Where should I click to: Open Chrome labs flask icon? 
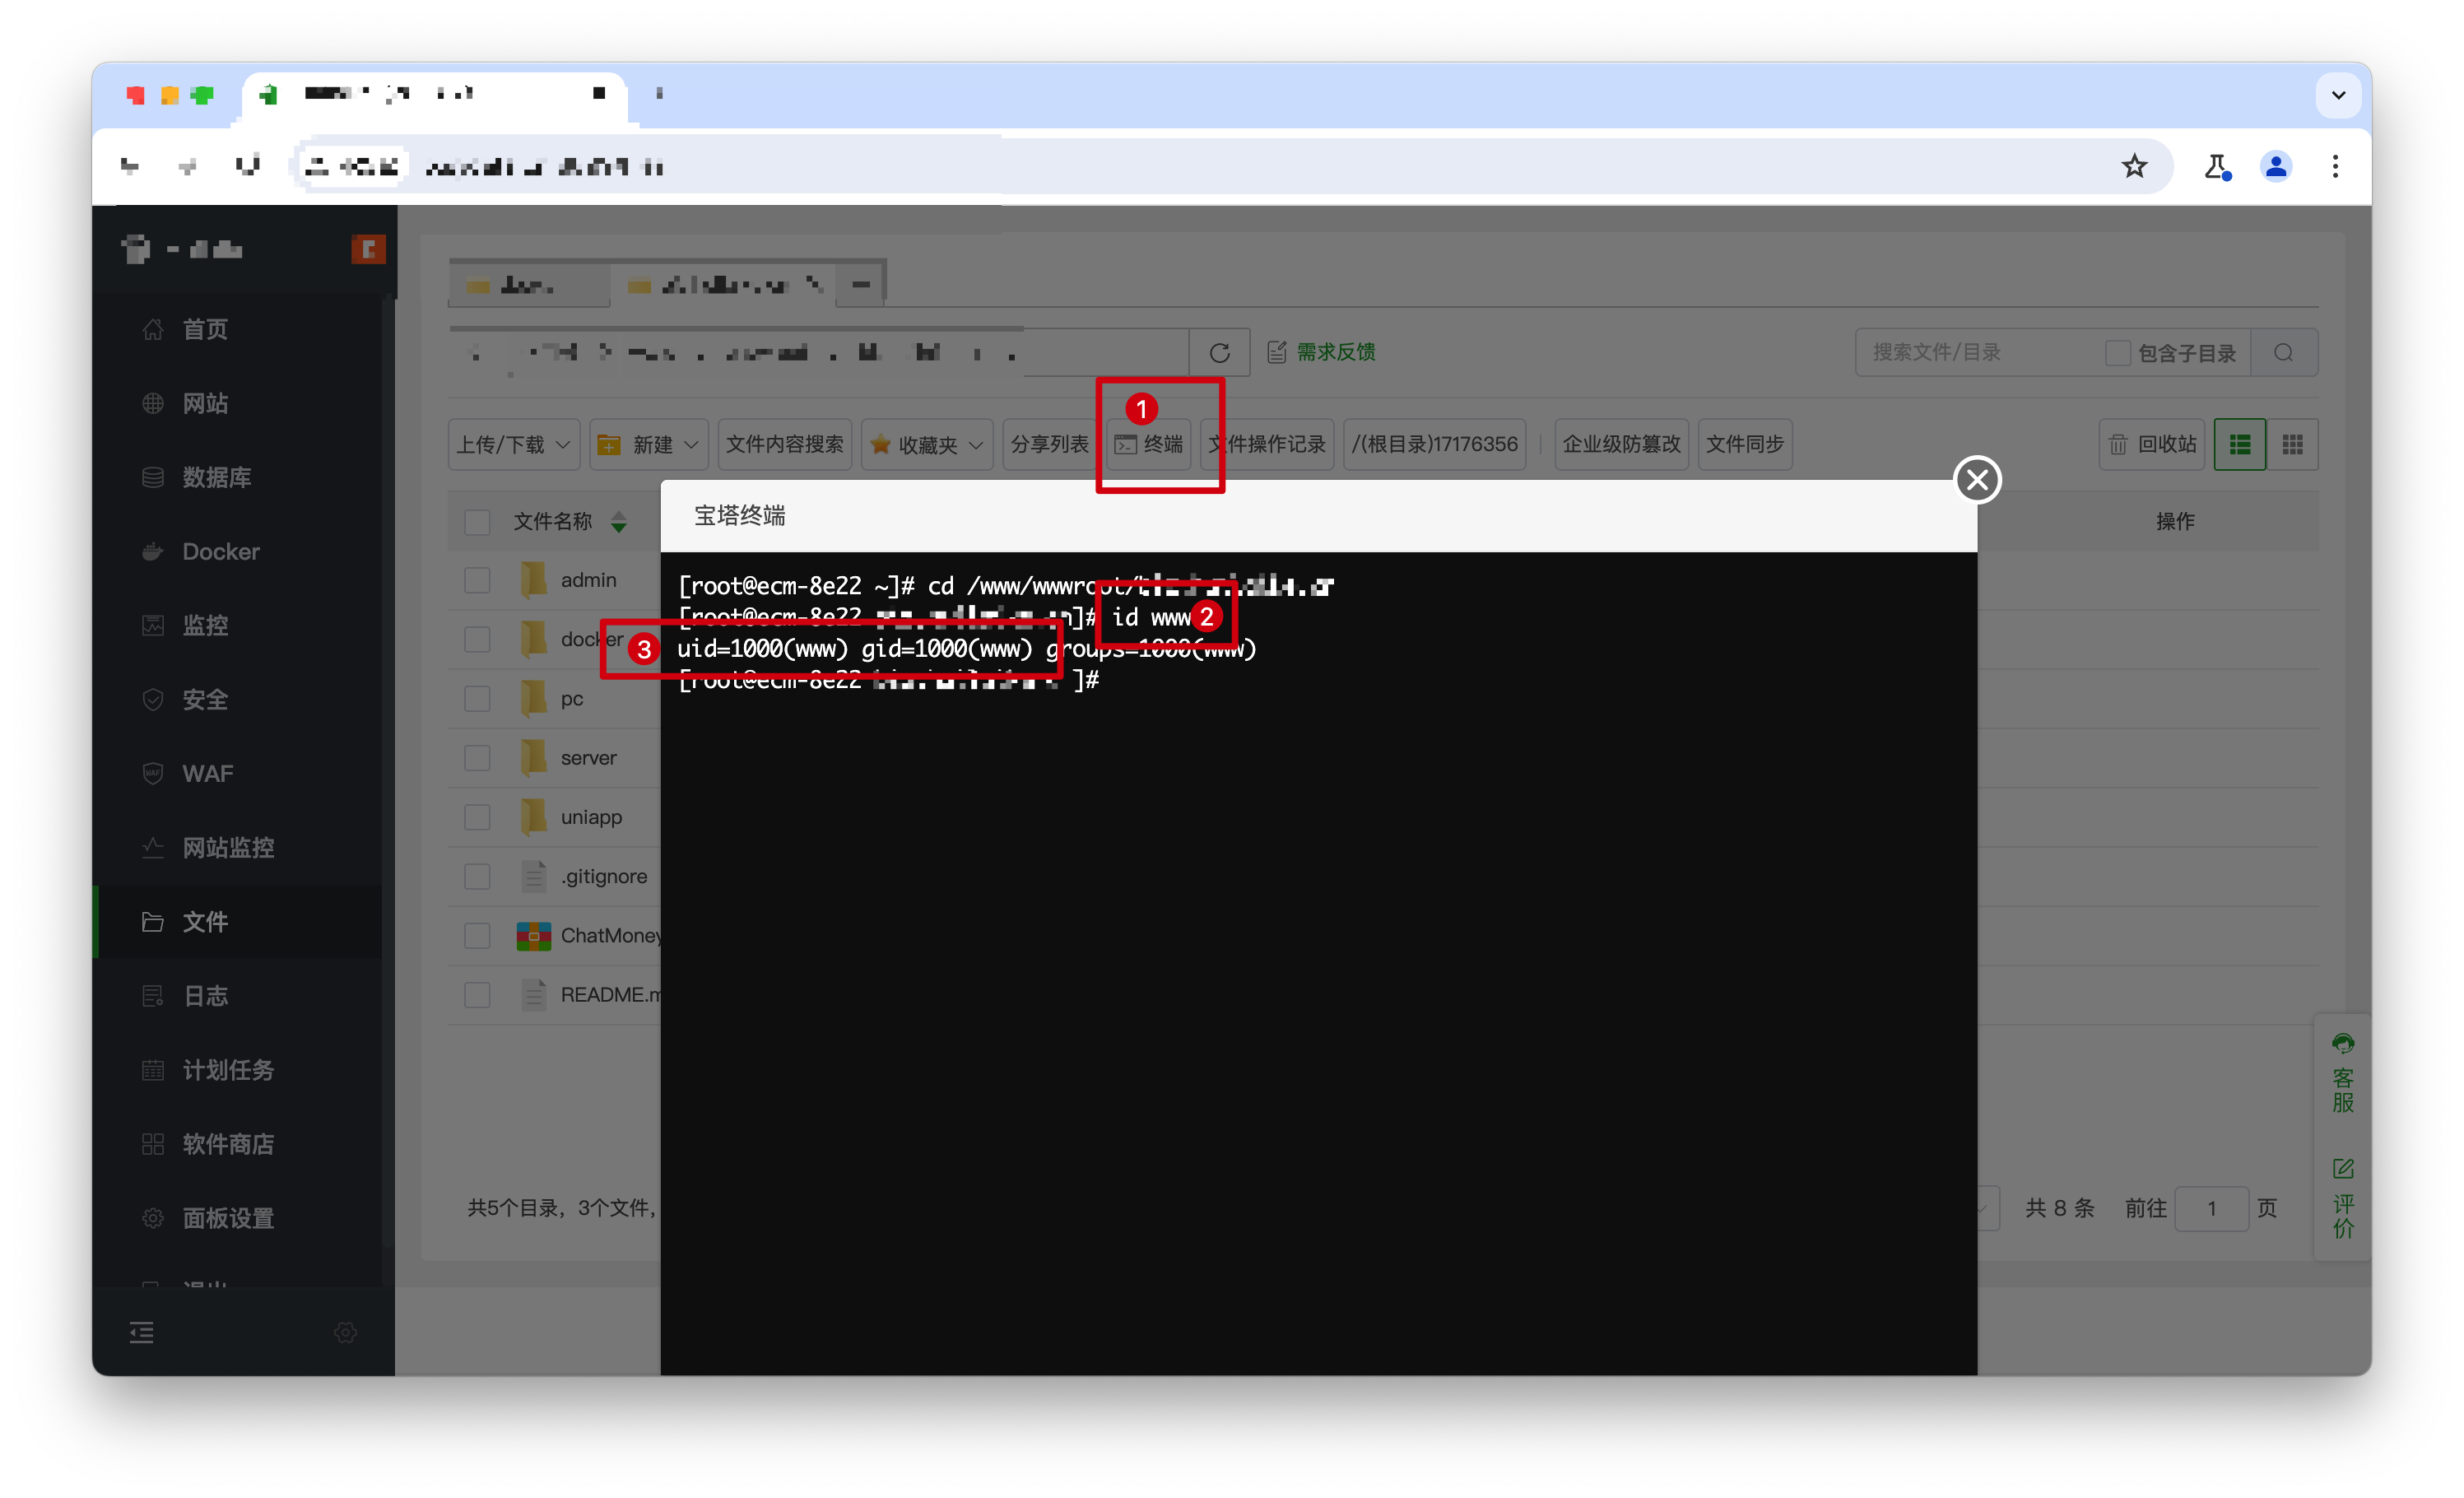2216,166
